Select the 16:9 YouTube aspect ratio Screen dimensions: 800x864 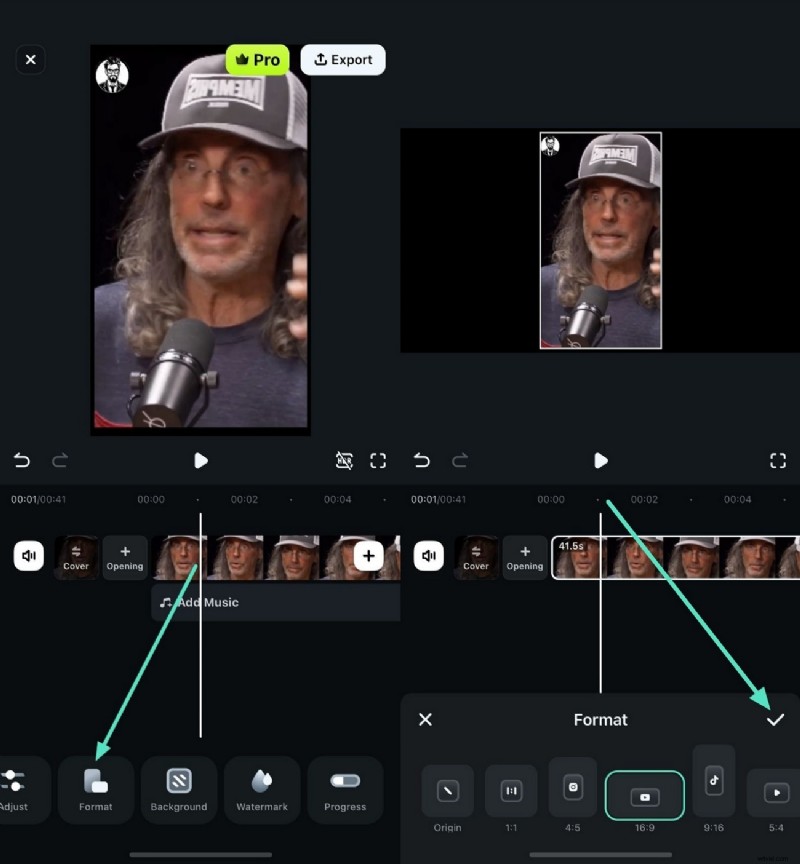pyautogui.click(x=644, y=796)
